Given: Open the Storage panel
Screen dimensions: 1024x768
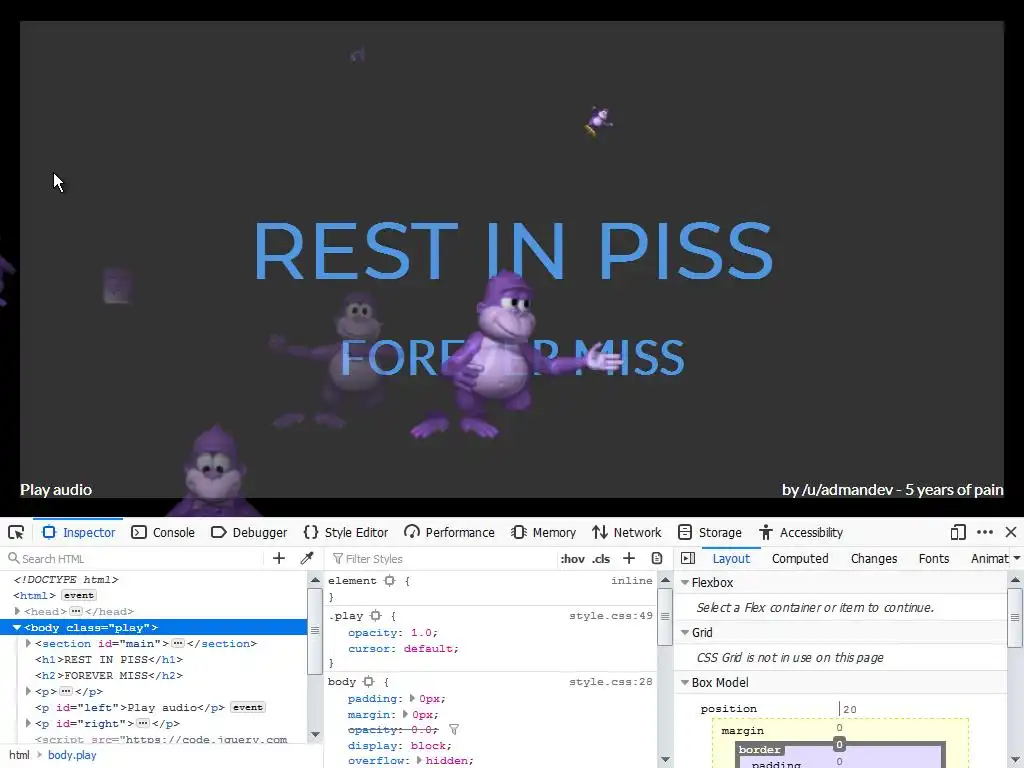Looking at the screenshot, I should (710, 532).
